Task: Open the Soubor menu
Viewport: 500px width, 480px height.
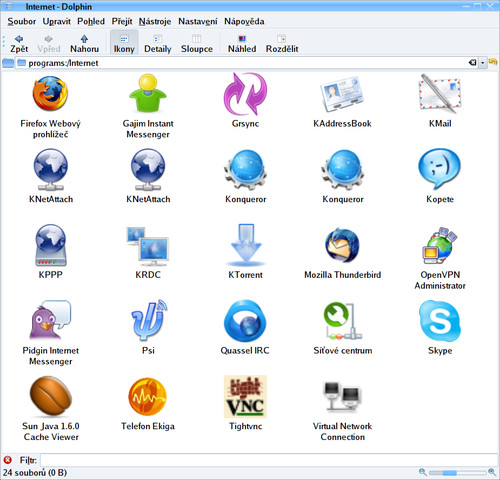Action: (x=22, y=21)
